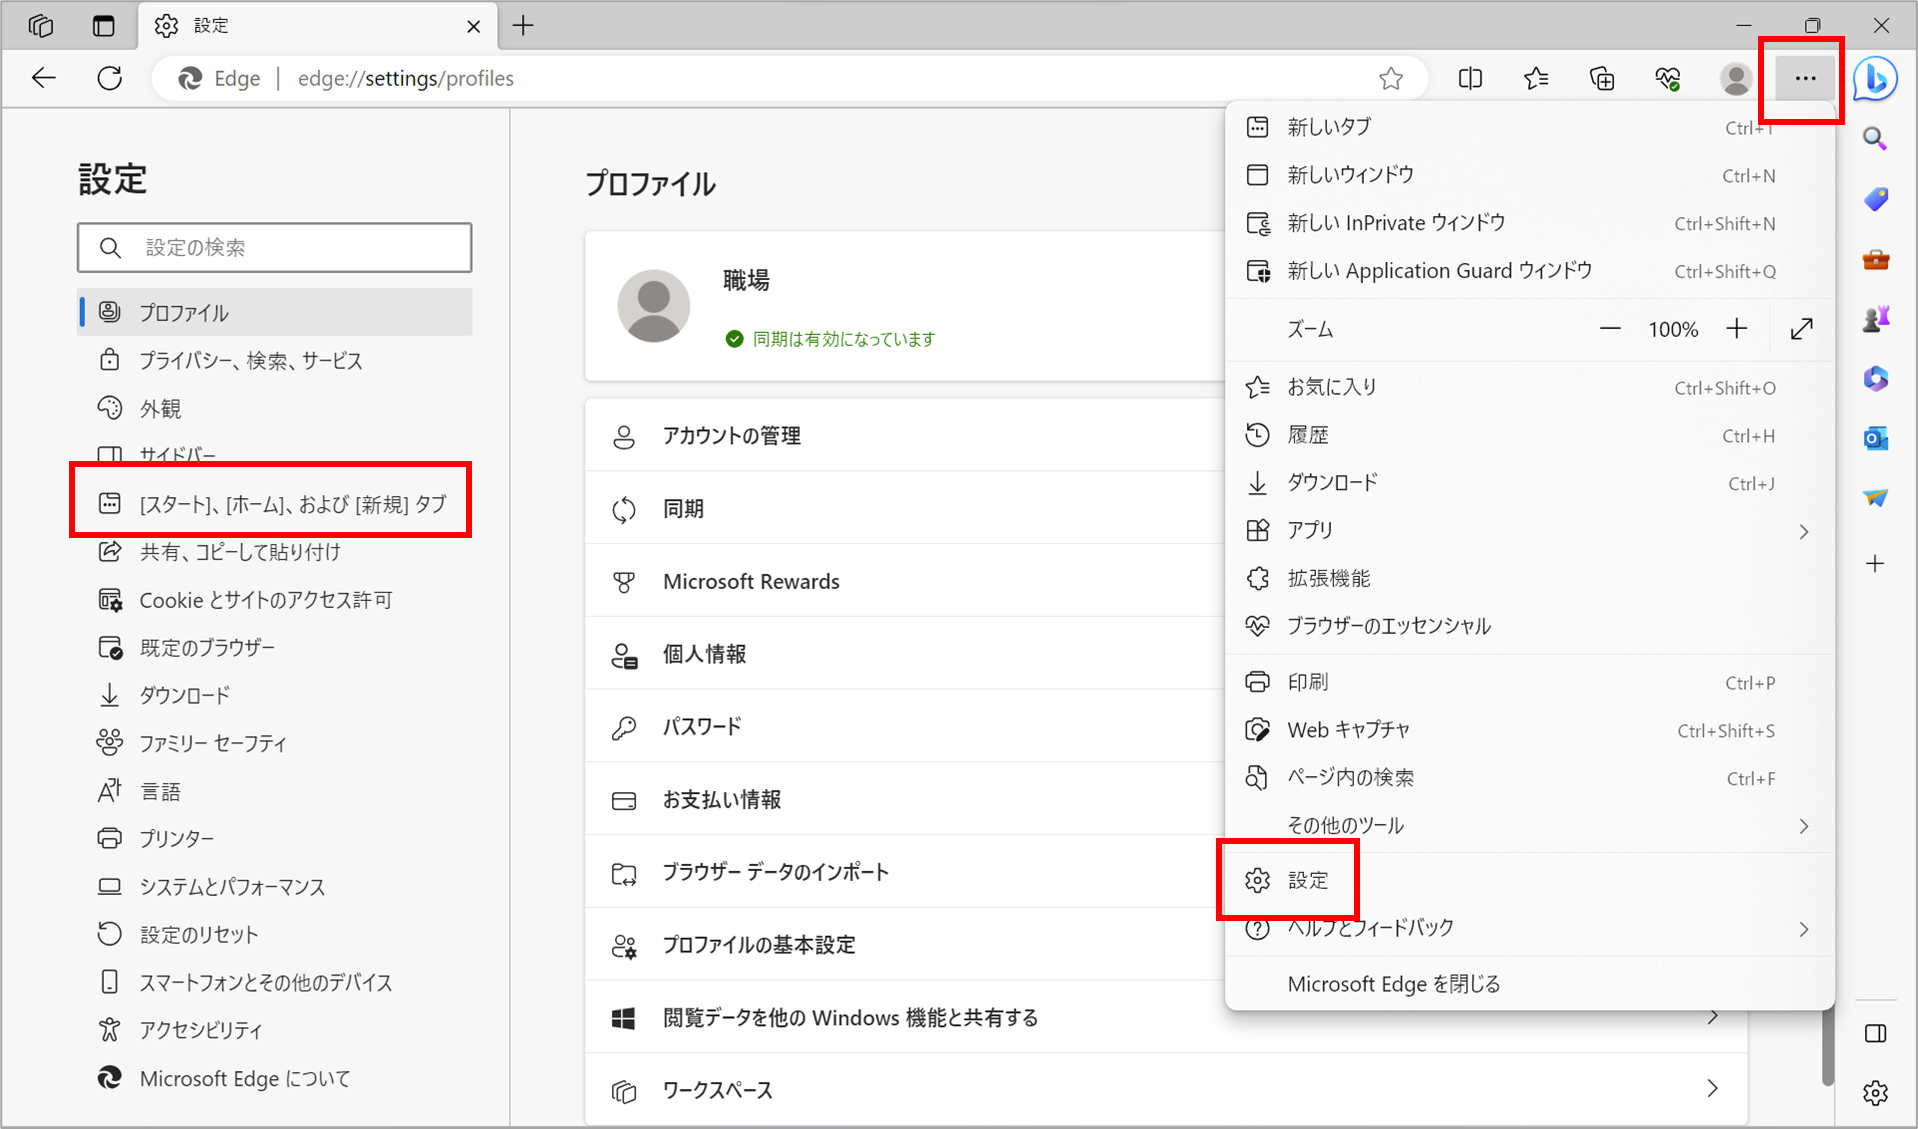Choose 新しい InPrivate ウィンドウ menu item
The width and height of the screenshot is (1918, 1129).
point(1396,223)
